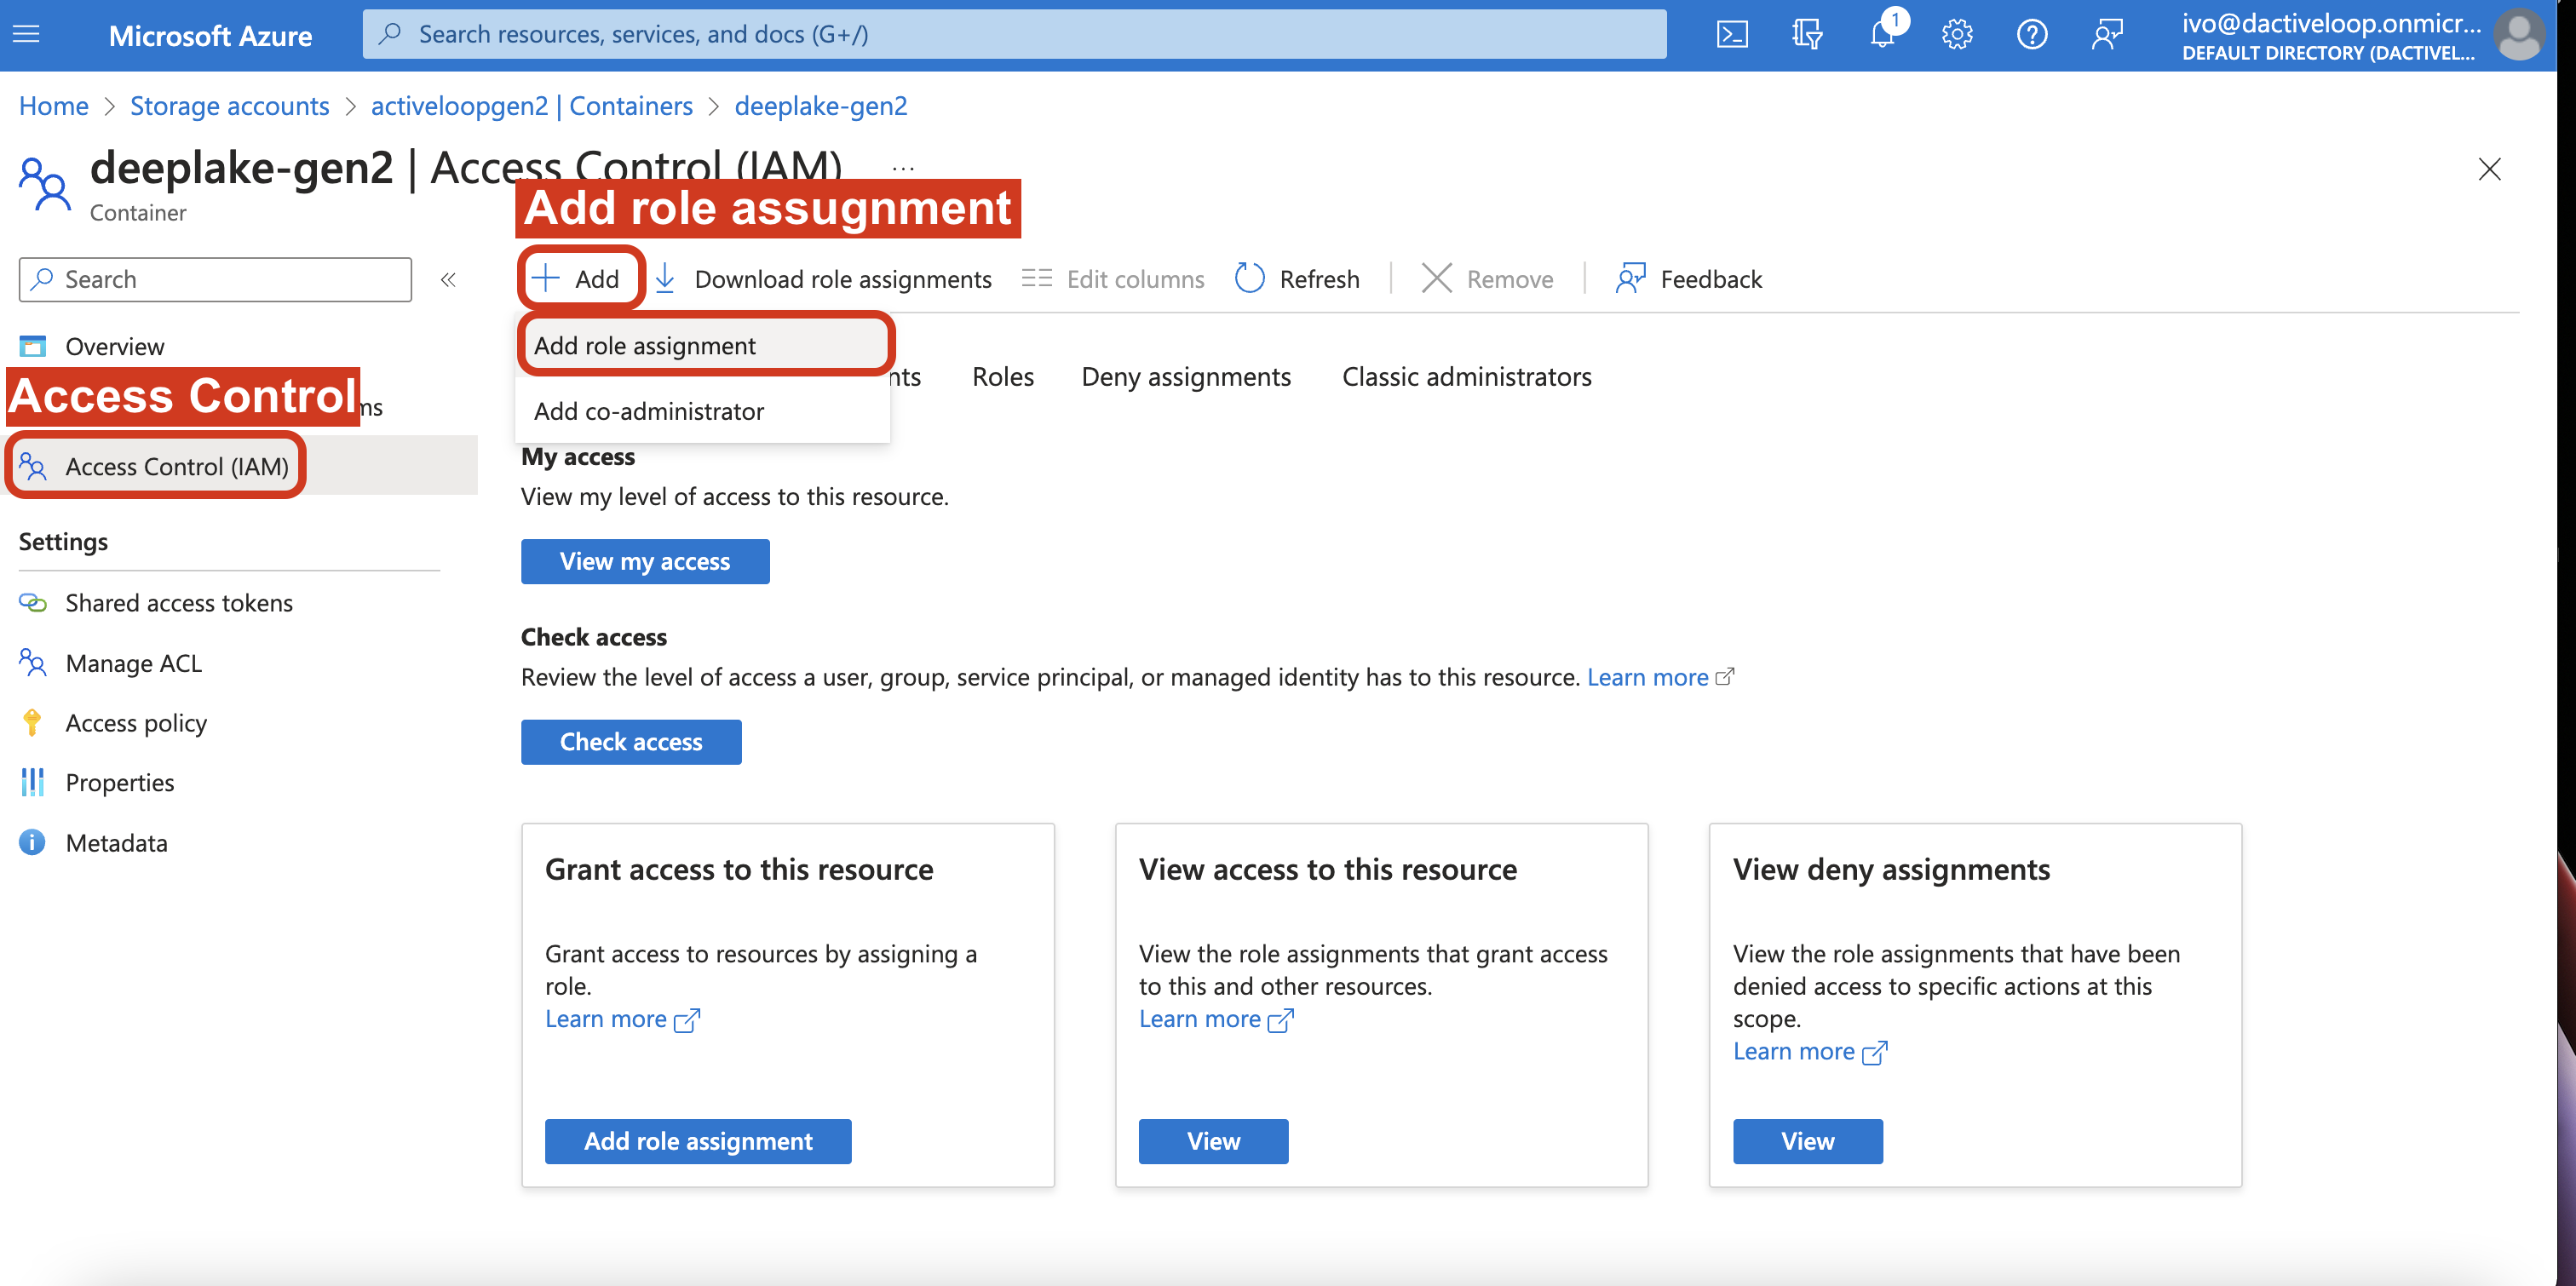Open the portal settings gear
The height and width of the screenshot is (1286, 2576).
tap(1957, 35)
